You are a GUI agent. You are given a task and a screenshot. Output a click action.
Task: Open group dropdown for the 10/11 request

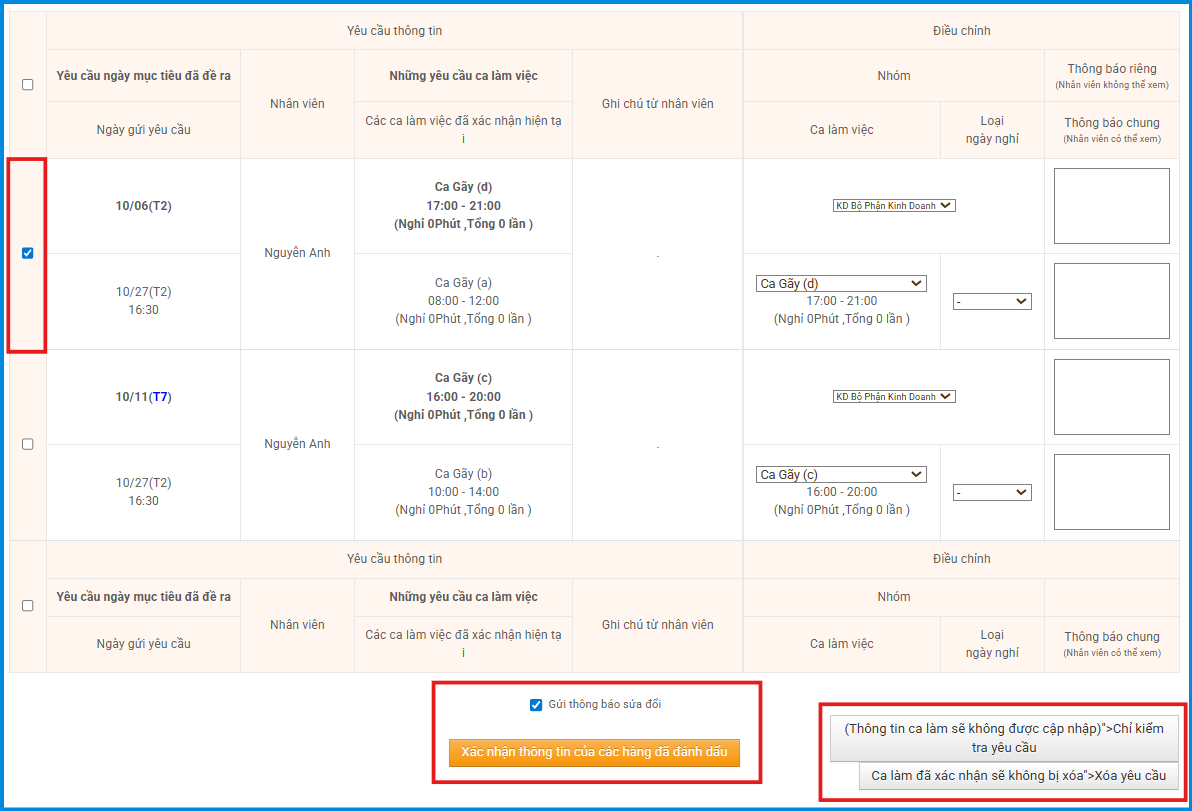(x=894, y=397)
